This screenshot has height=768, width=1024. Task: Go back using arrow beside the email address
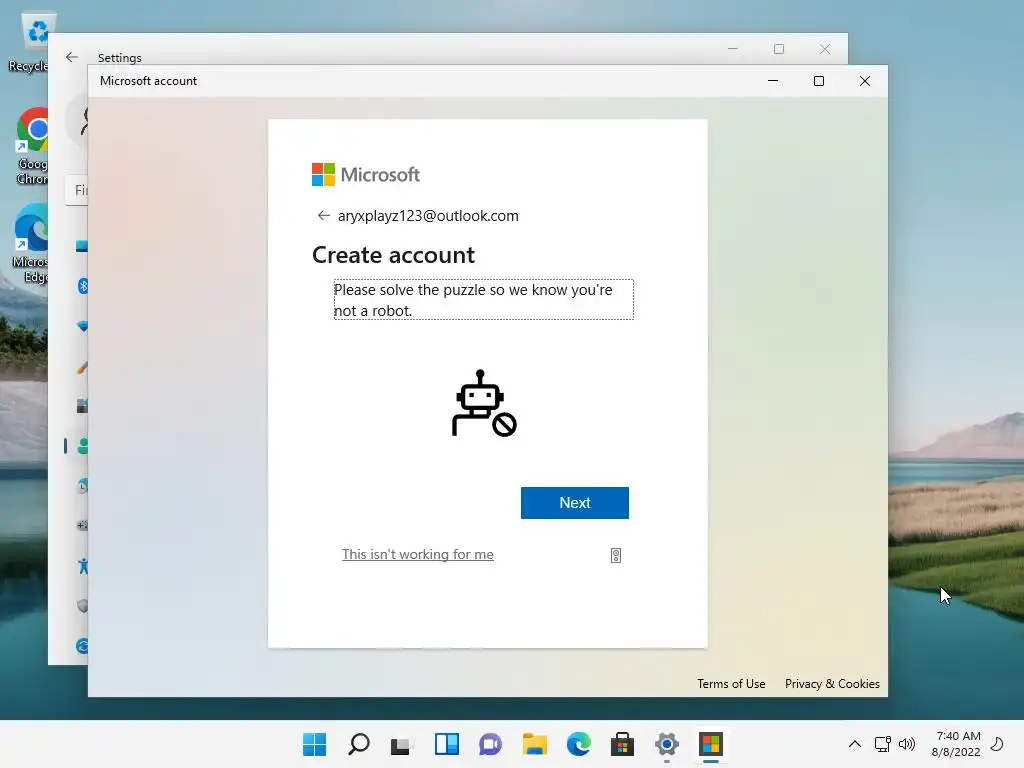[323, 216]
